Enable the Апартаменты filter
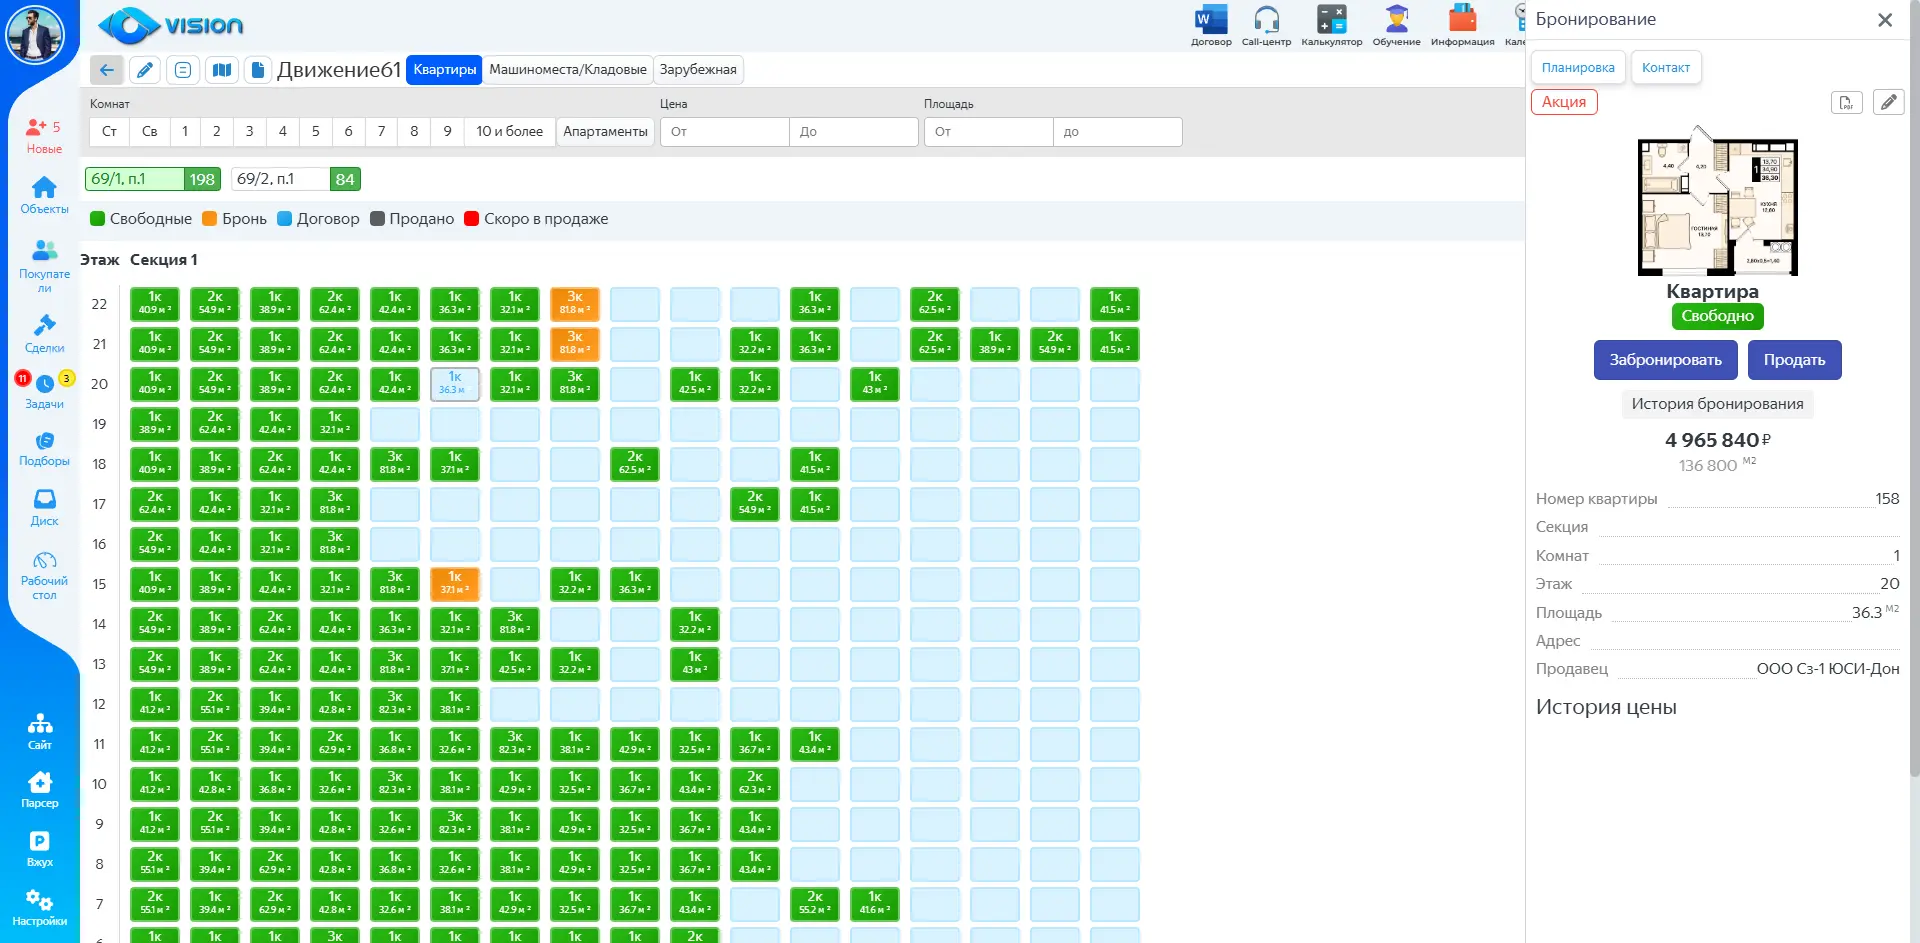The width and height of the screenshot is (1920, 943). tap(605, 132)
